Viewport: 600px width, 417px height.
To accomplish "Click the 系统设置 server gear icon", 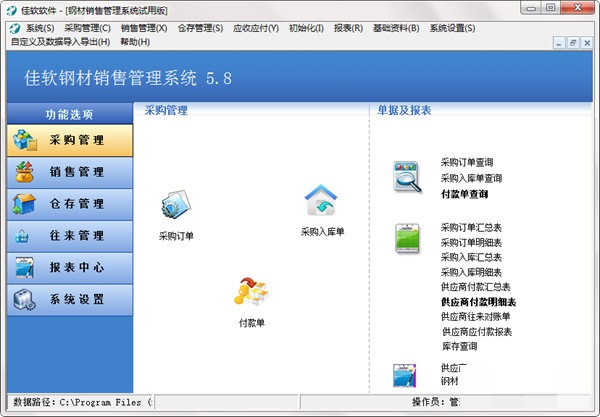I will 24,299.
